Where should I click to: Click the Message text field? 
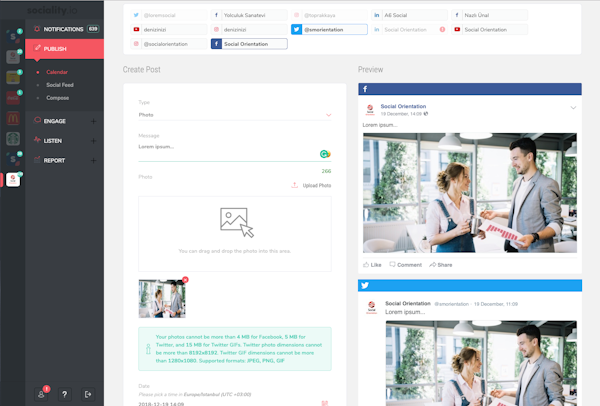pyautogui.click(x=235, y=152)
